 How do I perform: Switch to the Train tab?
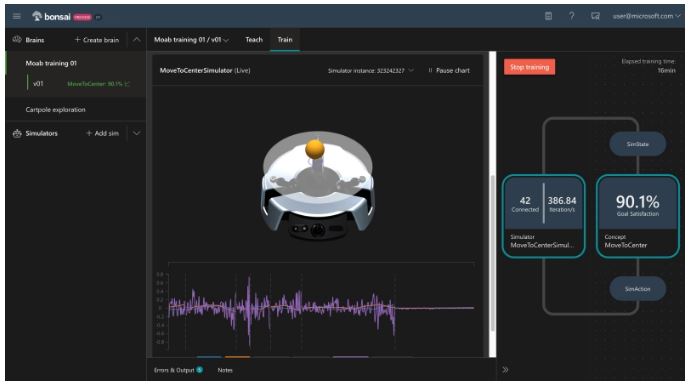[x=285, y=40]
